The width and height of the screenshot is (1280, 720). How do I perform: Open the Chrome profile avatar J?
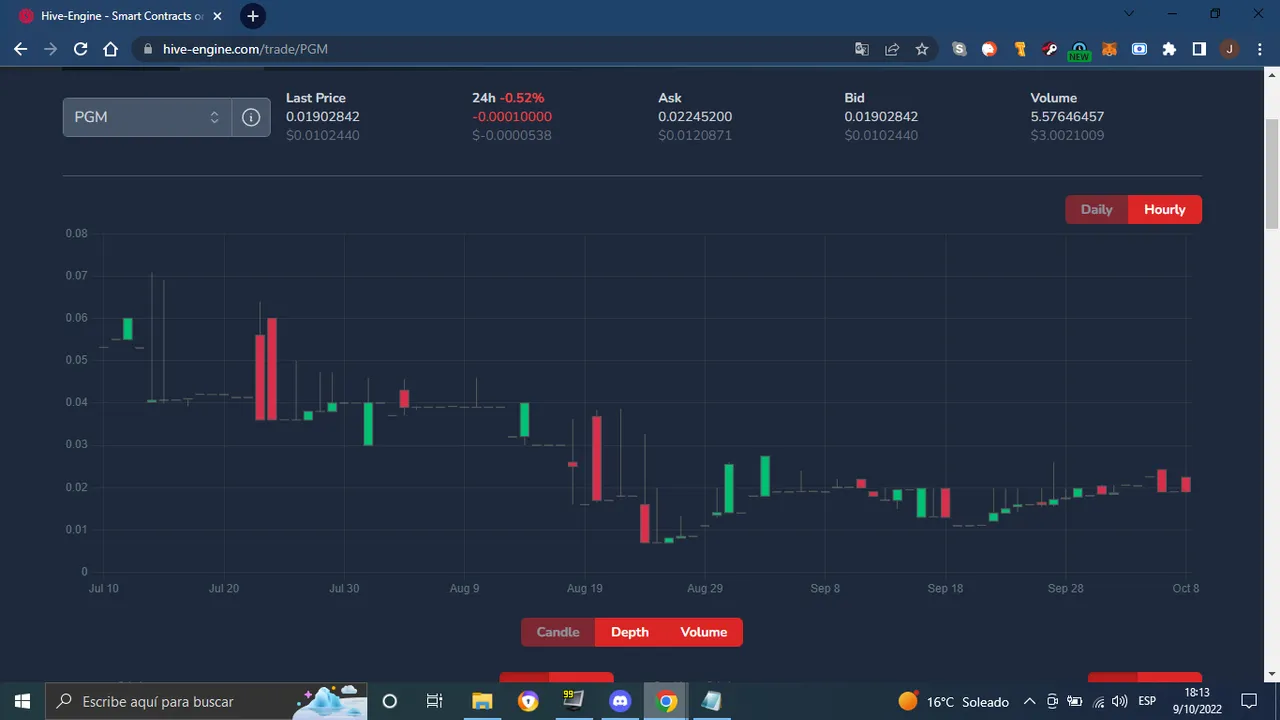coord(1229,49)
